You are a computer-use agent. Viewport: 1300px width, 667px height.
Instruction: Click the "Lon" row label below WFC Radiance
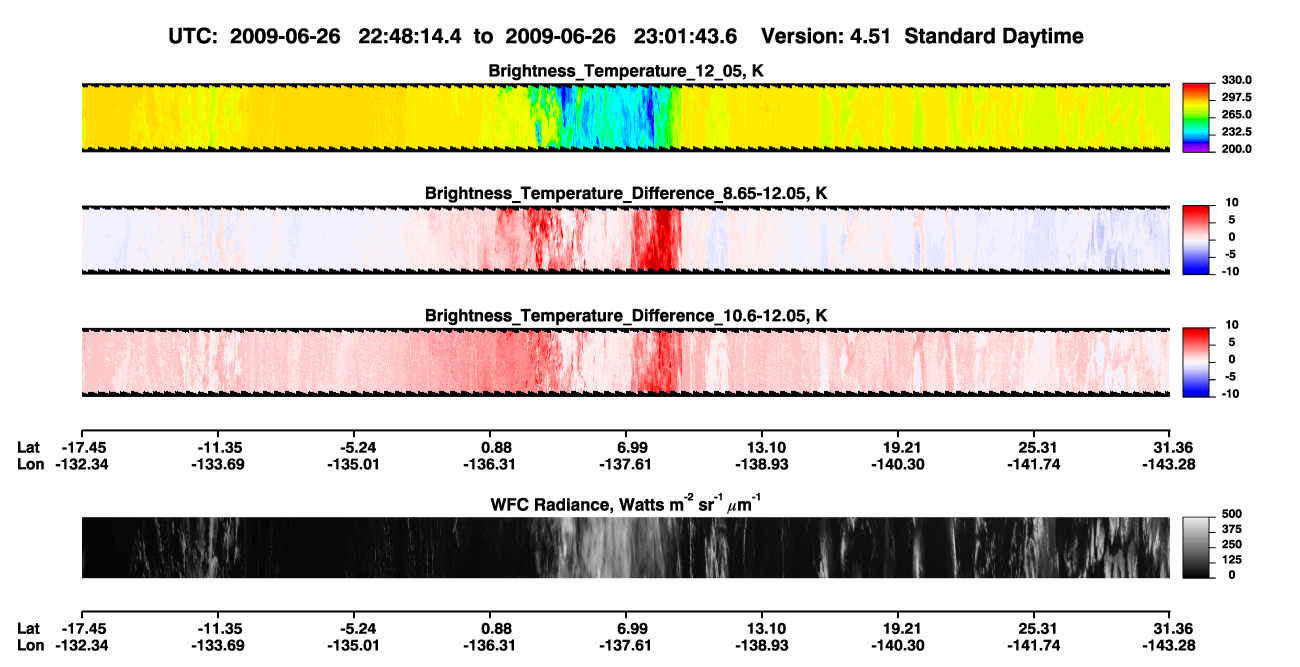click(31, 645)
